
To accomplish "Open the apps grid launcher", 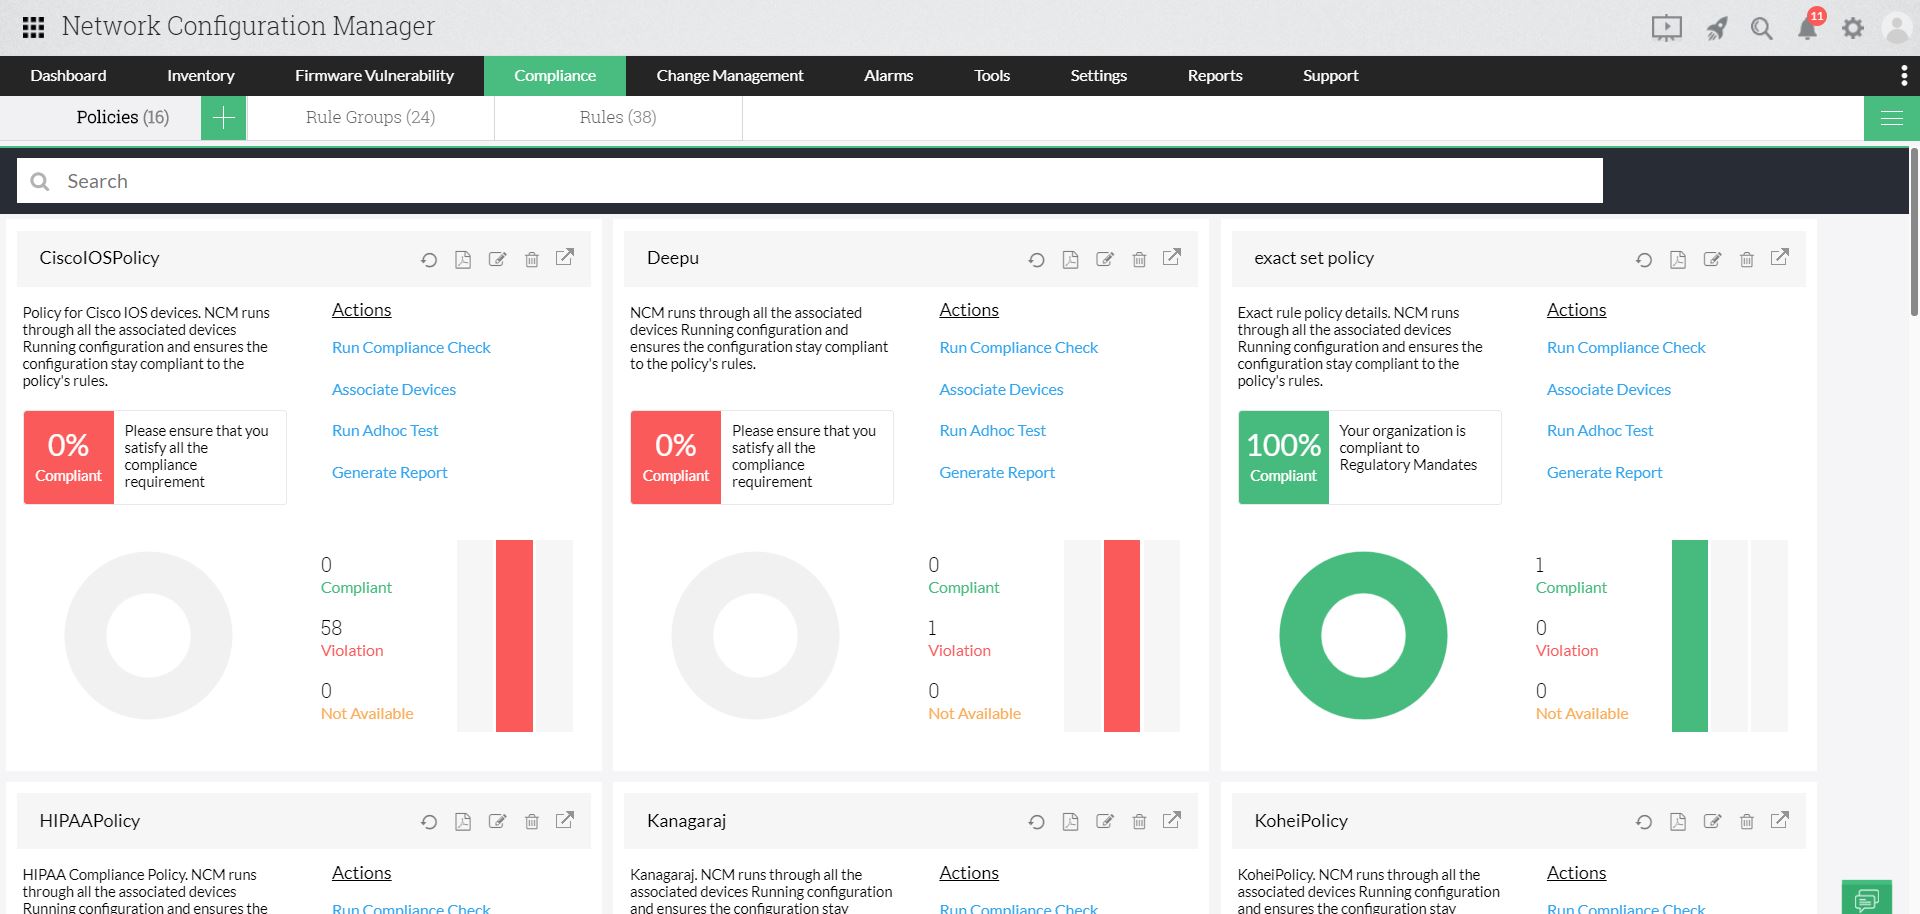I will (33, 27).
